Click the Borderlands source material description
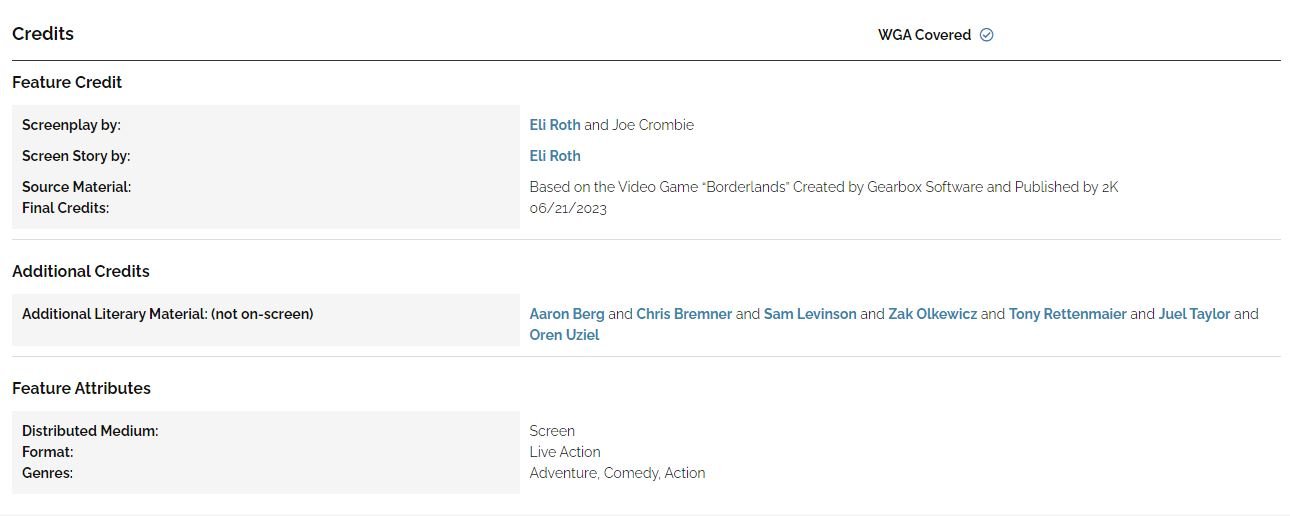Image resolution: width=1290 pixels, height=516 pixels. coord(823,187)
